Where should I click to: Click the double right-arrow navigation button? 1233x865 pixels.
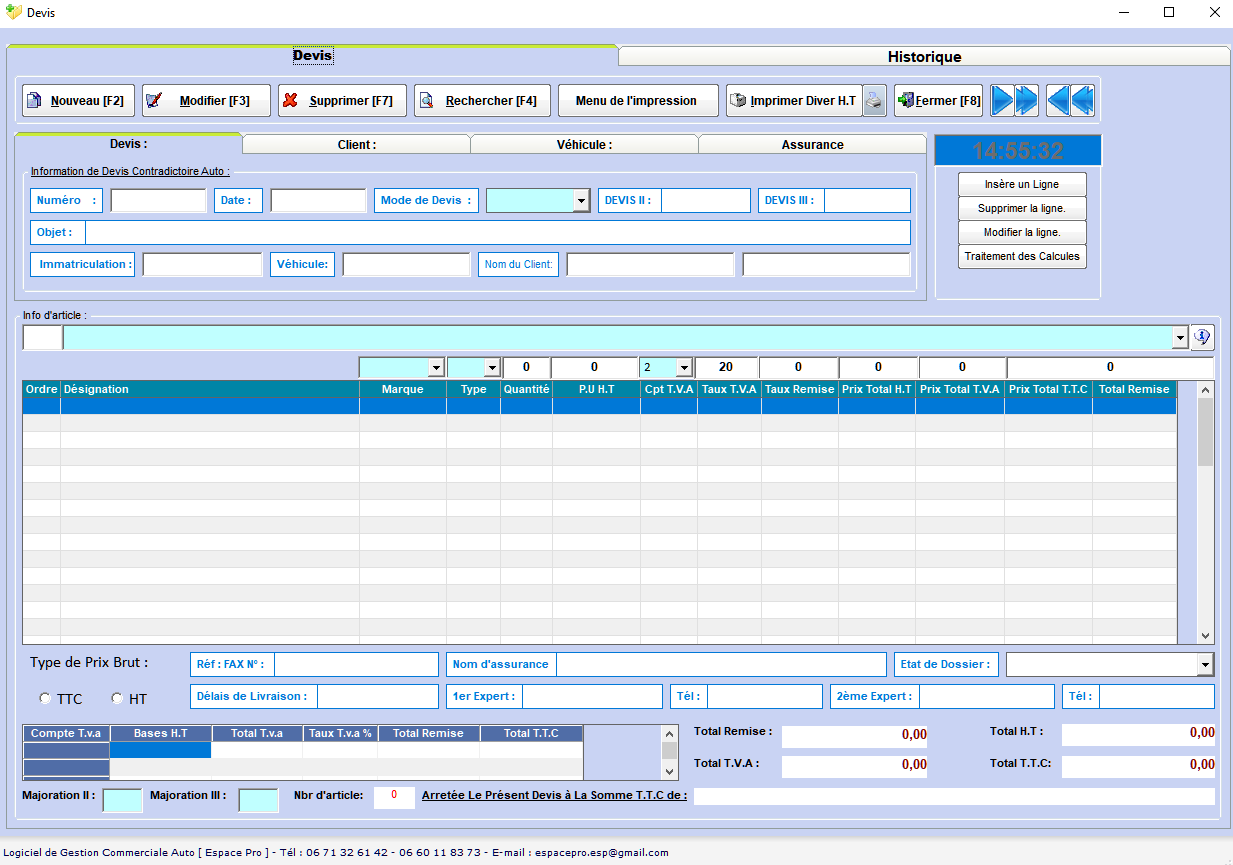click(1027, 101)
